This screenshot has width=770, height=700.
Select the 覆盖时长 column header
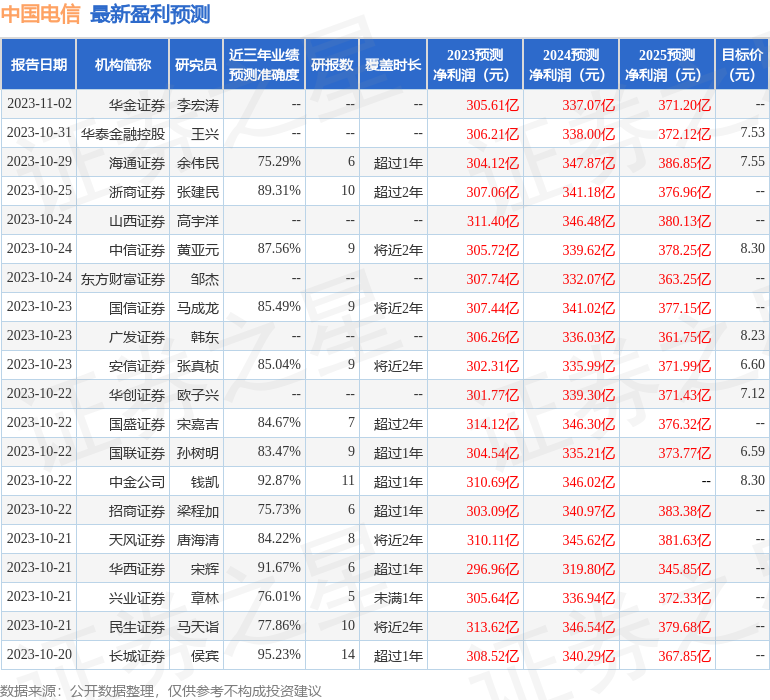[393, 64]
